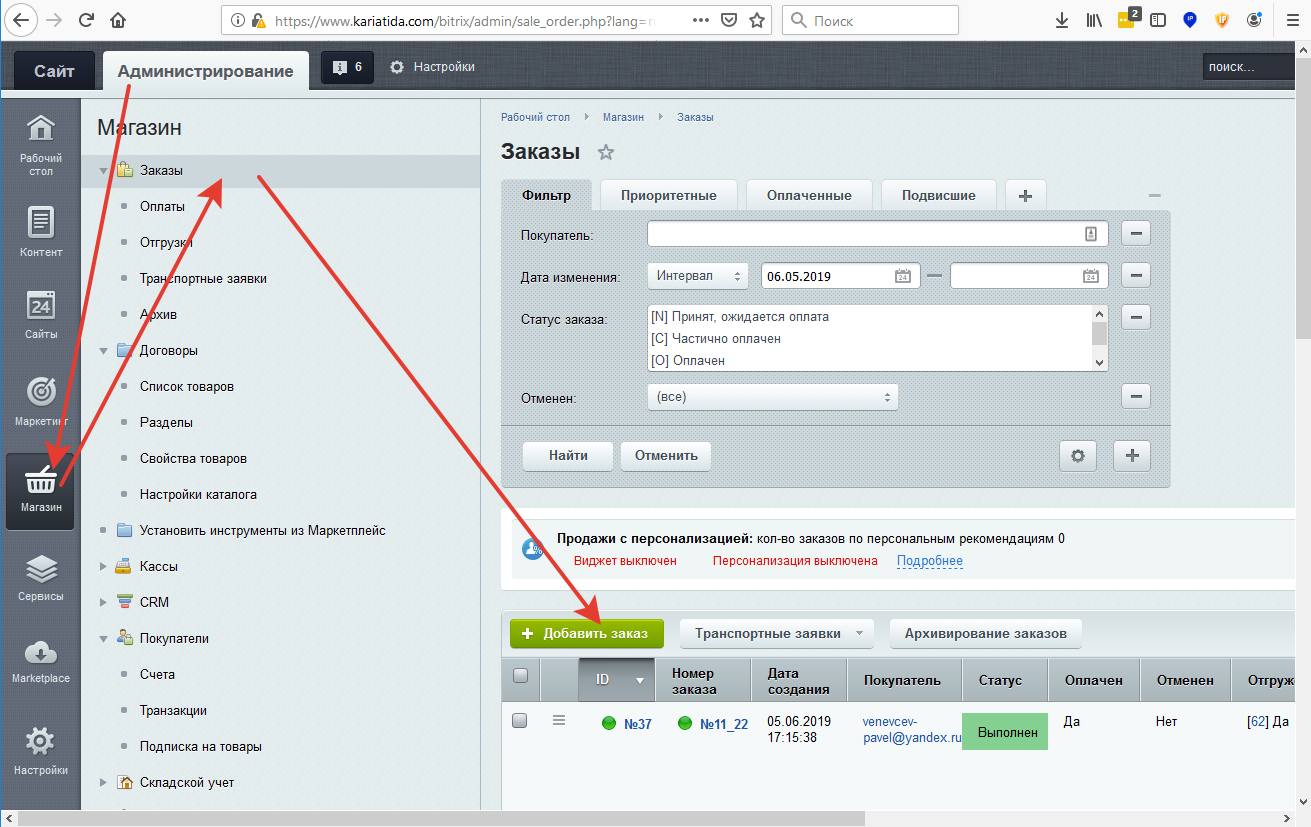Click the Подробнее link

coord(929,561)
